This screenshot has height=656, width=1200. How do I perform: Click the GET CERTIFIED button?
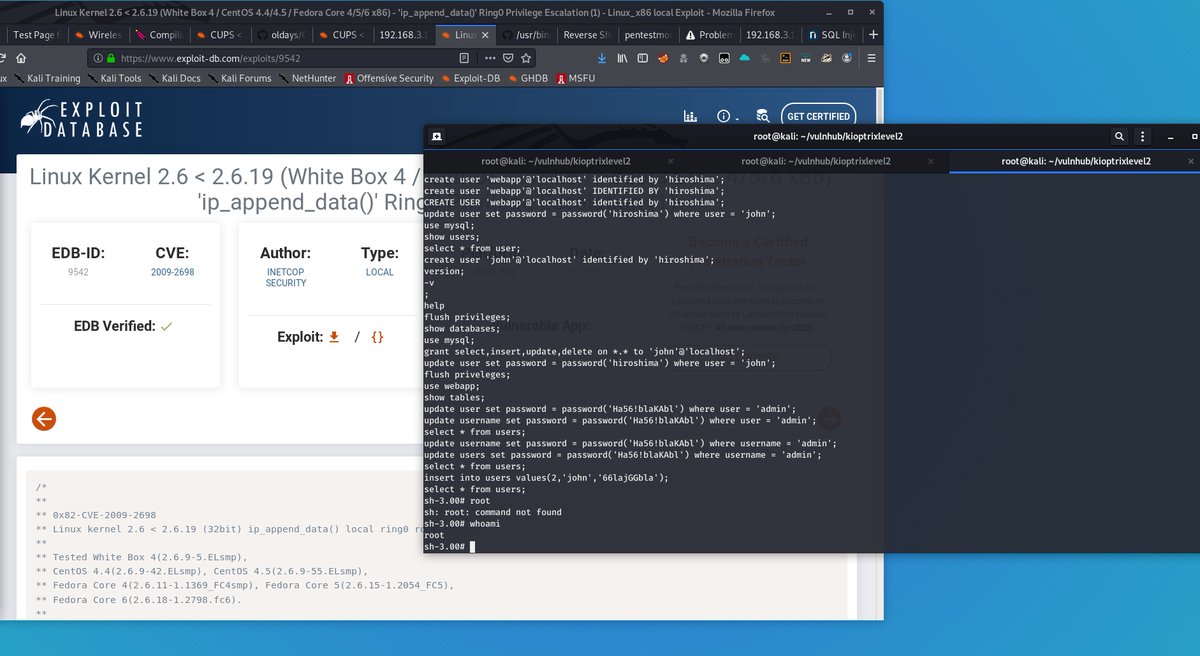[x=818, y=115]
